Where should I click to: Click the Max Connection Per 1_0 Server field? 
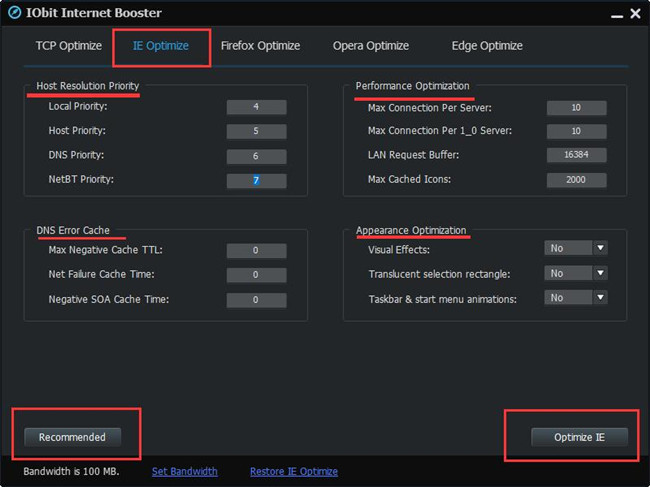pyautogui.click(x=576, y=131)
